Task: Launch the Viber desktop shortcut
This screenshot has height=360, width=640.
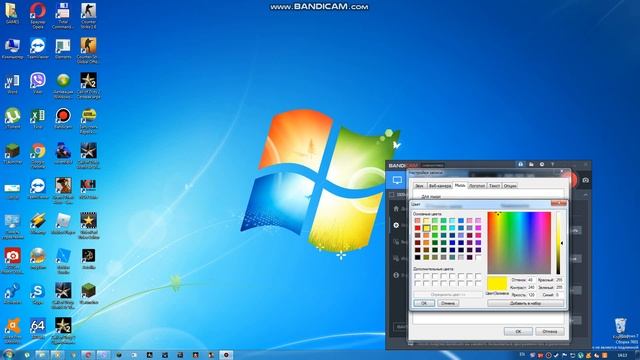Action: pos(38,83)
